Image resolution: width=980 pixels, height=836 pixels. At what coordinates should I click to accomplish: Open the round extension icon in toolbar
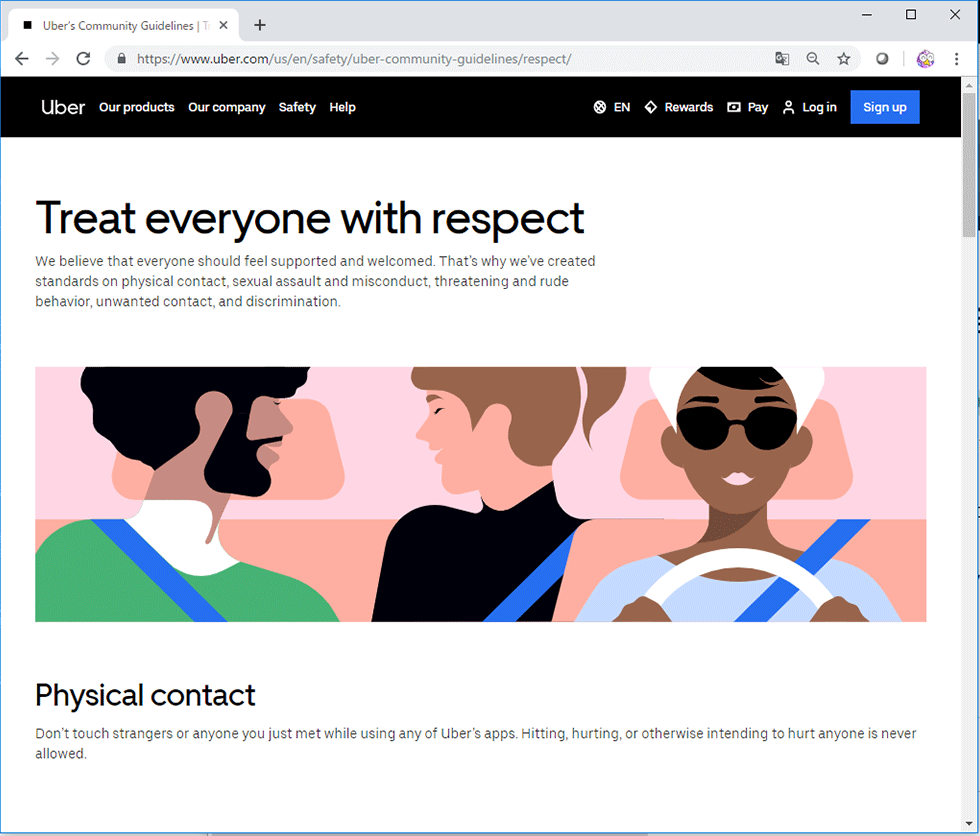(x=882, y=59)
